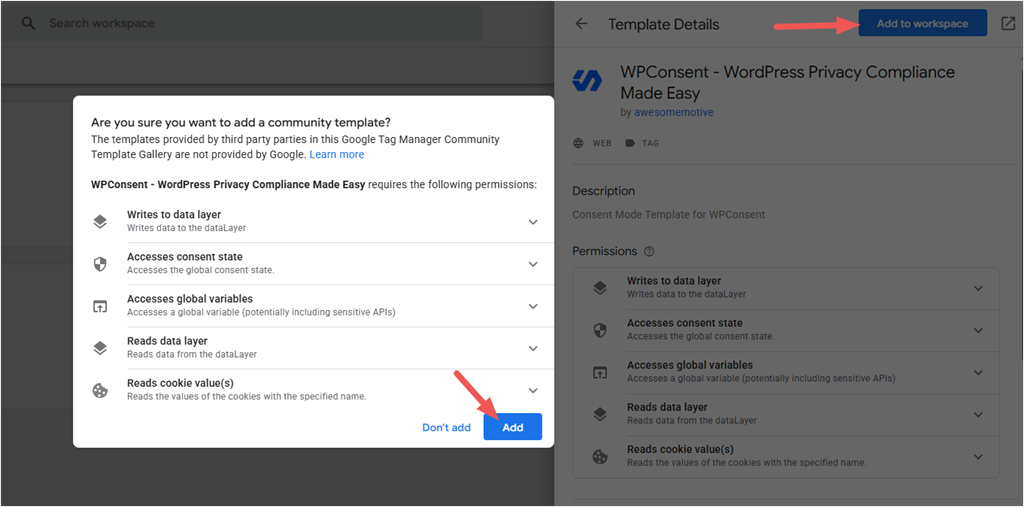Expand Accesses consent state in details panel
This screenshot has width=1024, height=507.
[978, 330]
